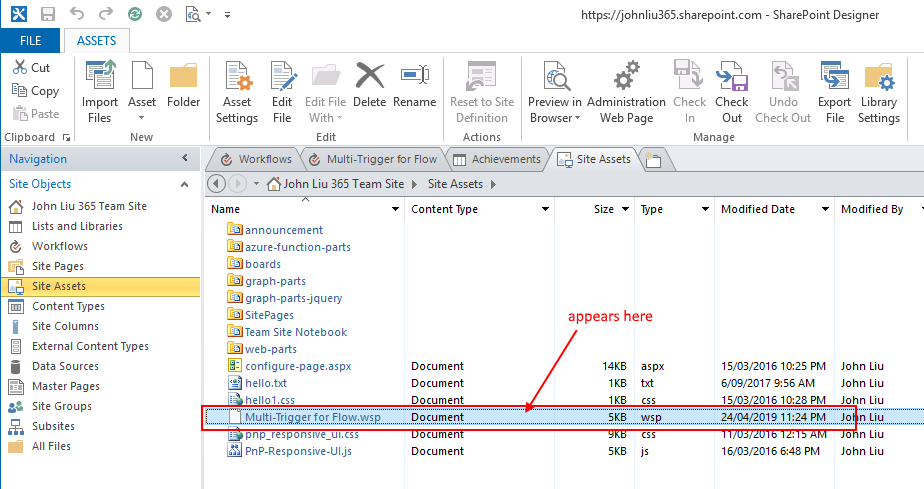Select Master Pages in the navigation
Image resolution: width=924 pixels, height=489 pixels.
[65, 386]
